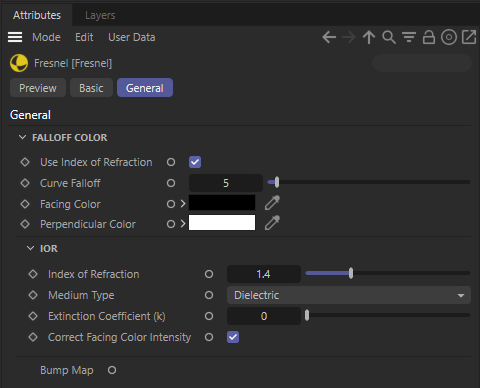Disable Correct Facing Color Intensity checkbox
The width and height of the screenshot is (480, 388).
(x=233, y=337)
